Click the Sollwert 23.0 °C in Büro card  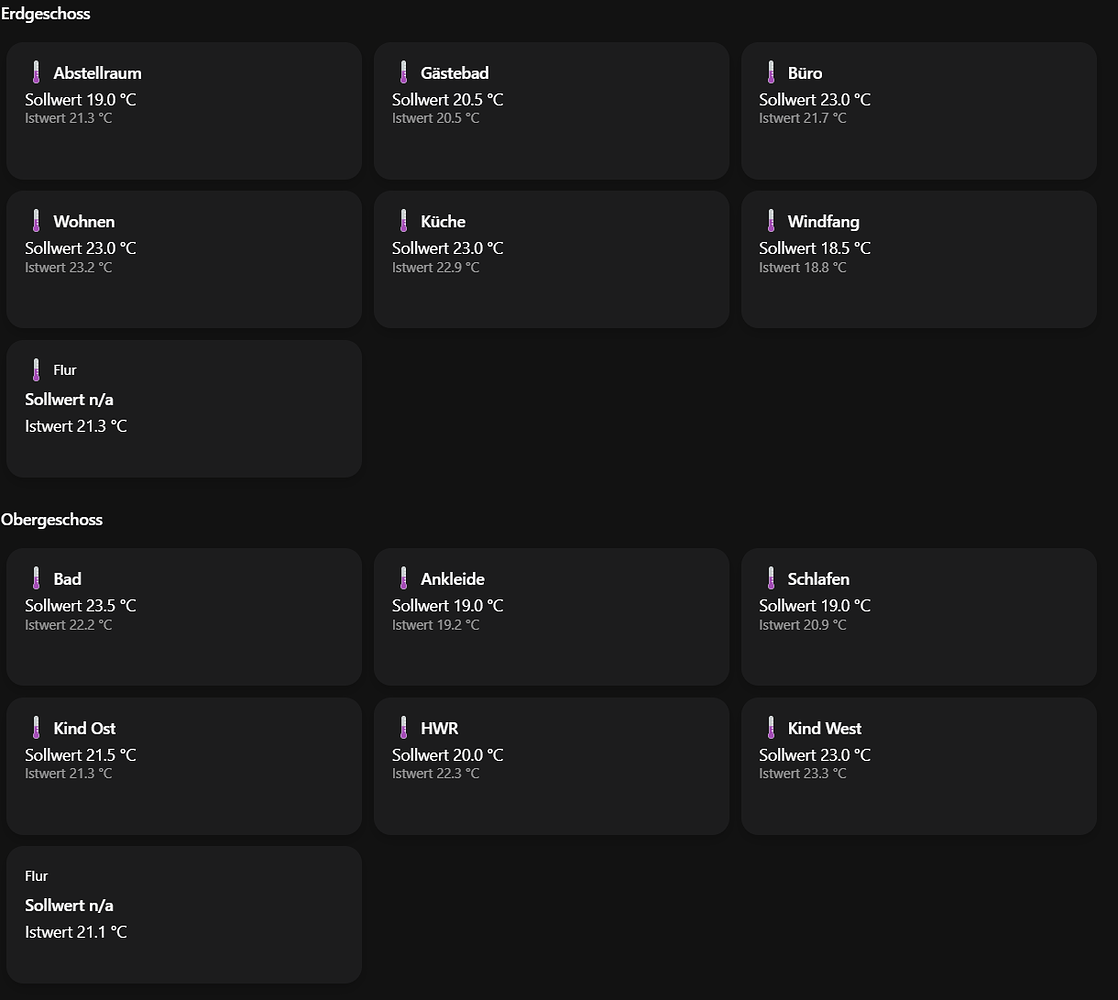(x=815, y=100)
